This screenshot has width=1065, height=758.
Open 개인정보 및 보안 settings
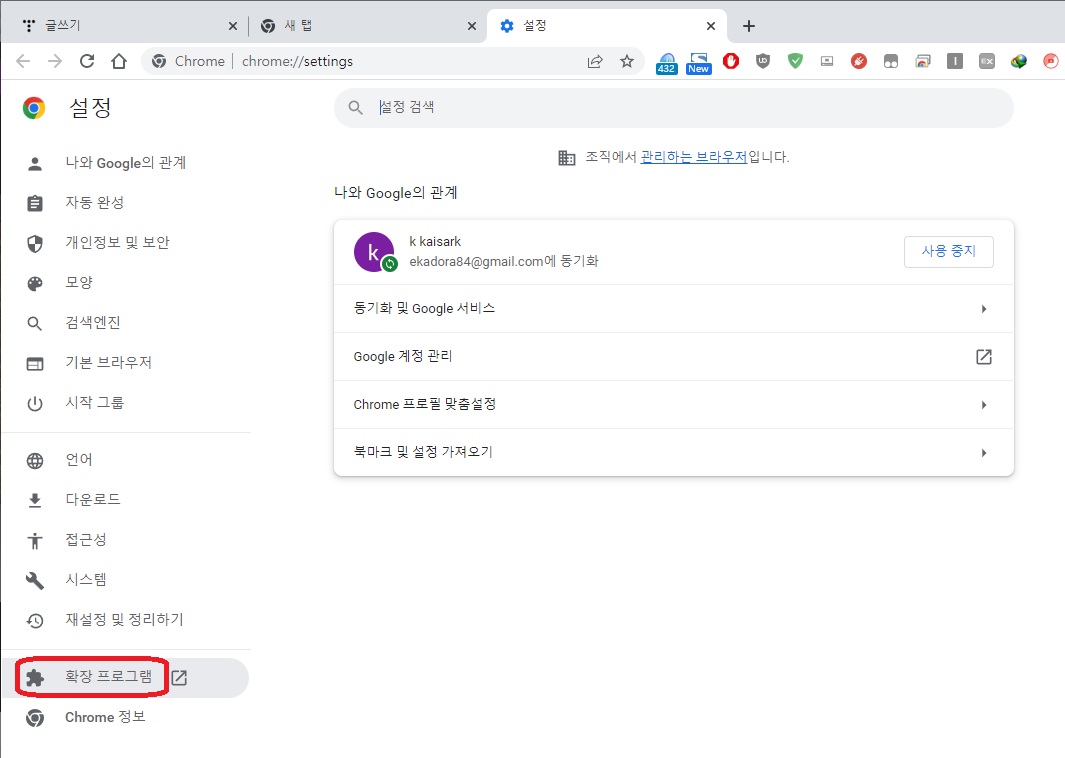click(x=126, y=242)
